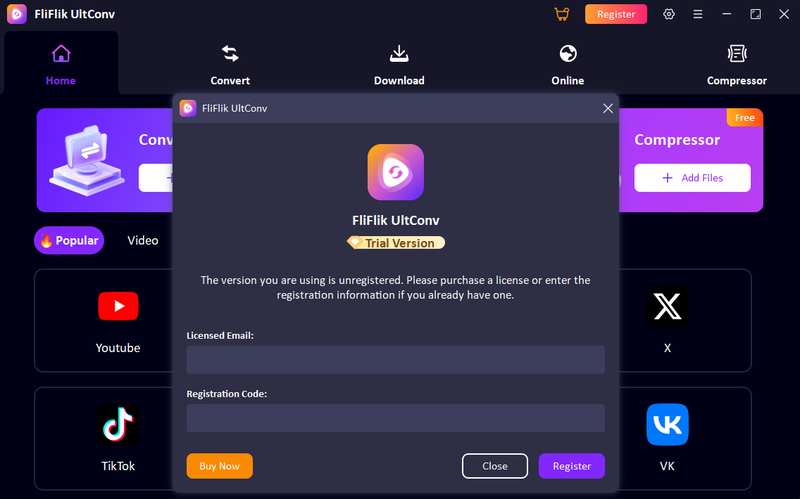Close the registration dialog with X
This screenshot has width=800, height=499.
tap(608, 108)
